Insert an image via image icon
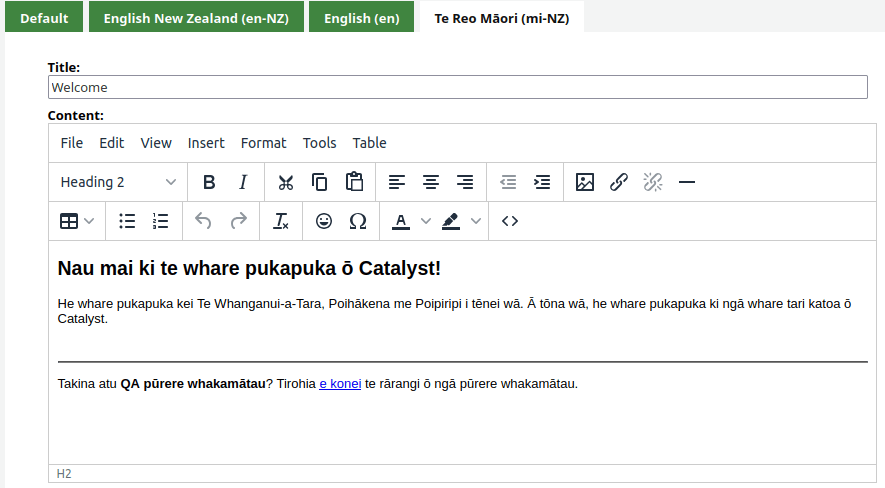Screen dimensions: 885x488 coord(585,182)
